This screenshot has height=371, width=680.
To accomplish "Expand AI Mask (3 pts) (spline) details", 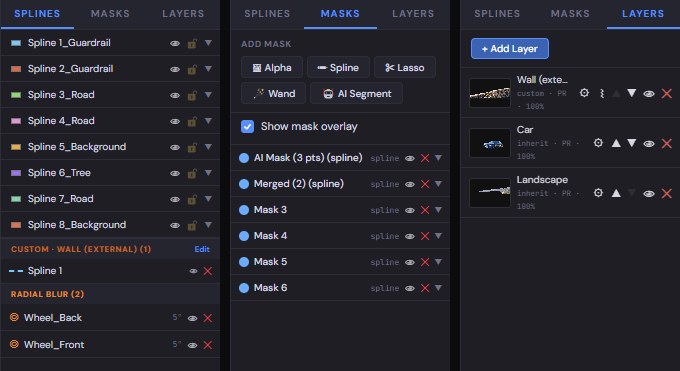I will point(438,158).
